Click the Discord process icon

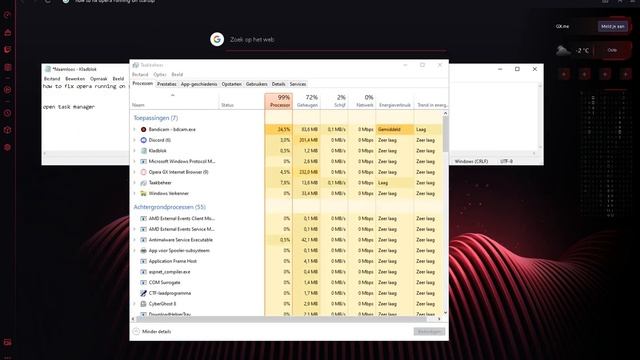pos(143,140)
